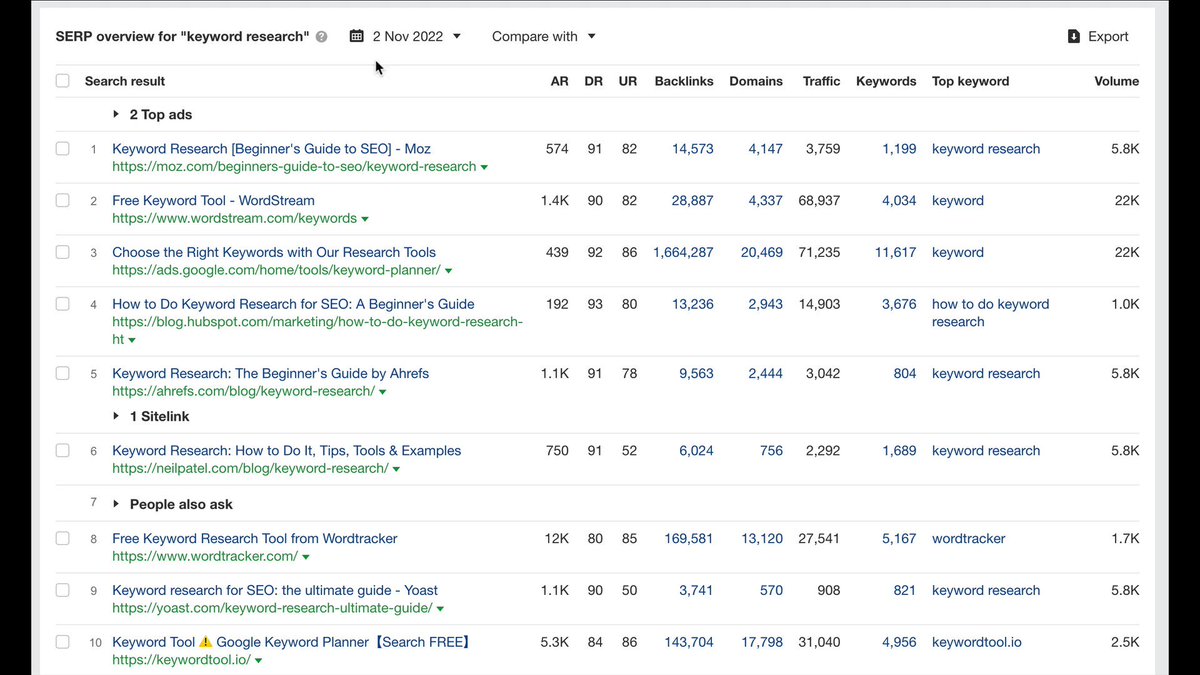Open domains count 17,798 for keywordtool.io

click(x=762, y=643)
